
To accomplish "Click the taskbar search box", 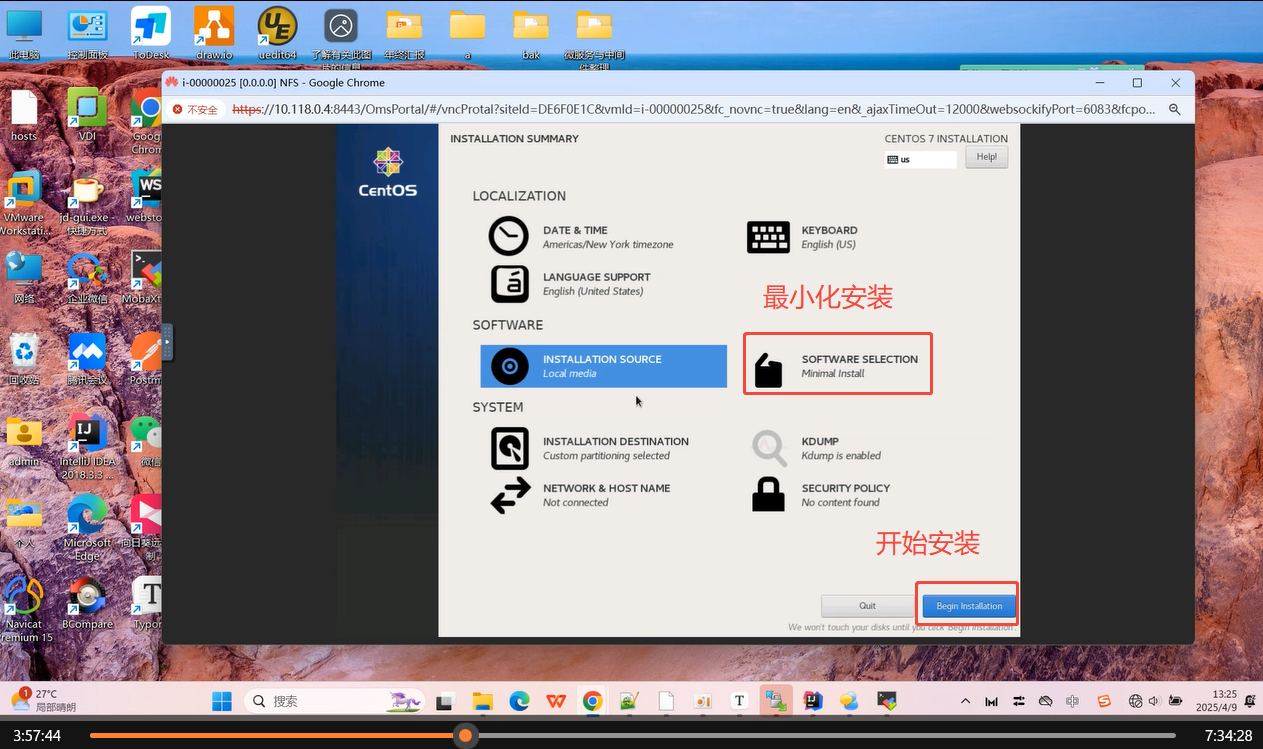I will pyautogui.click(x=334, y=701).
